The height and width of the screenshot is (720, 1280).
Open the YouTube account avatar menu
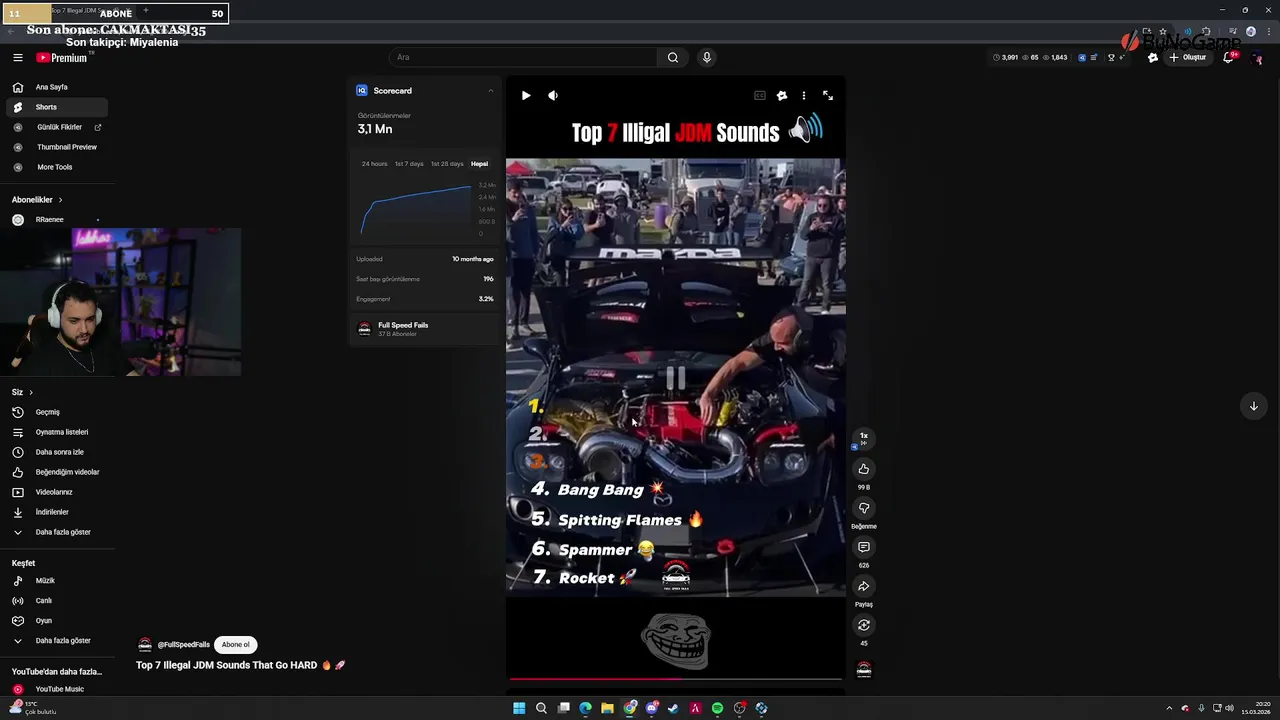click(x=1258, y=57)
